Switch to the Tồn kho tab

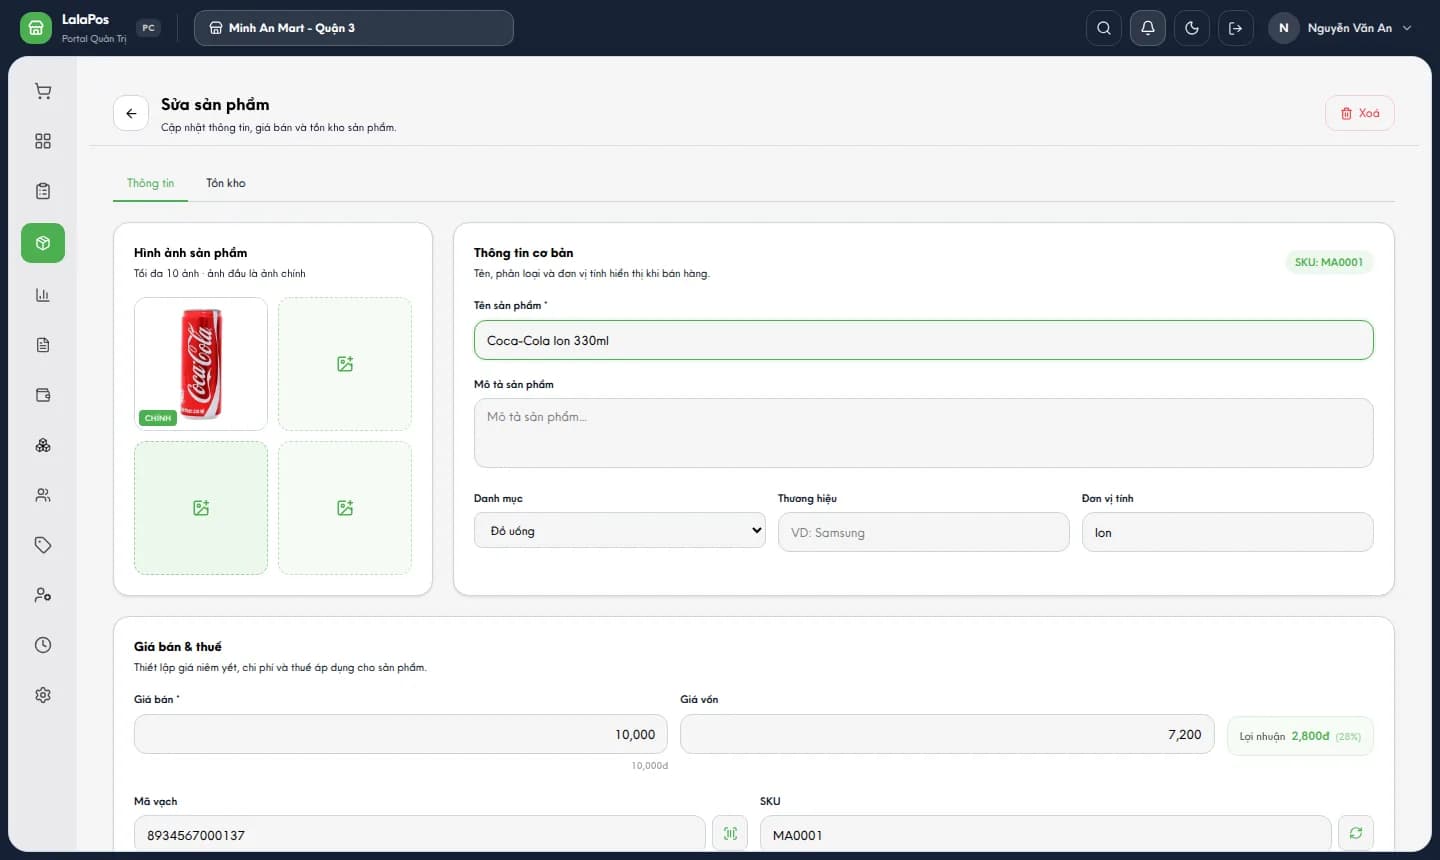226,183
